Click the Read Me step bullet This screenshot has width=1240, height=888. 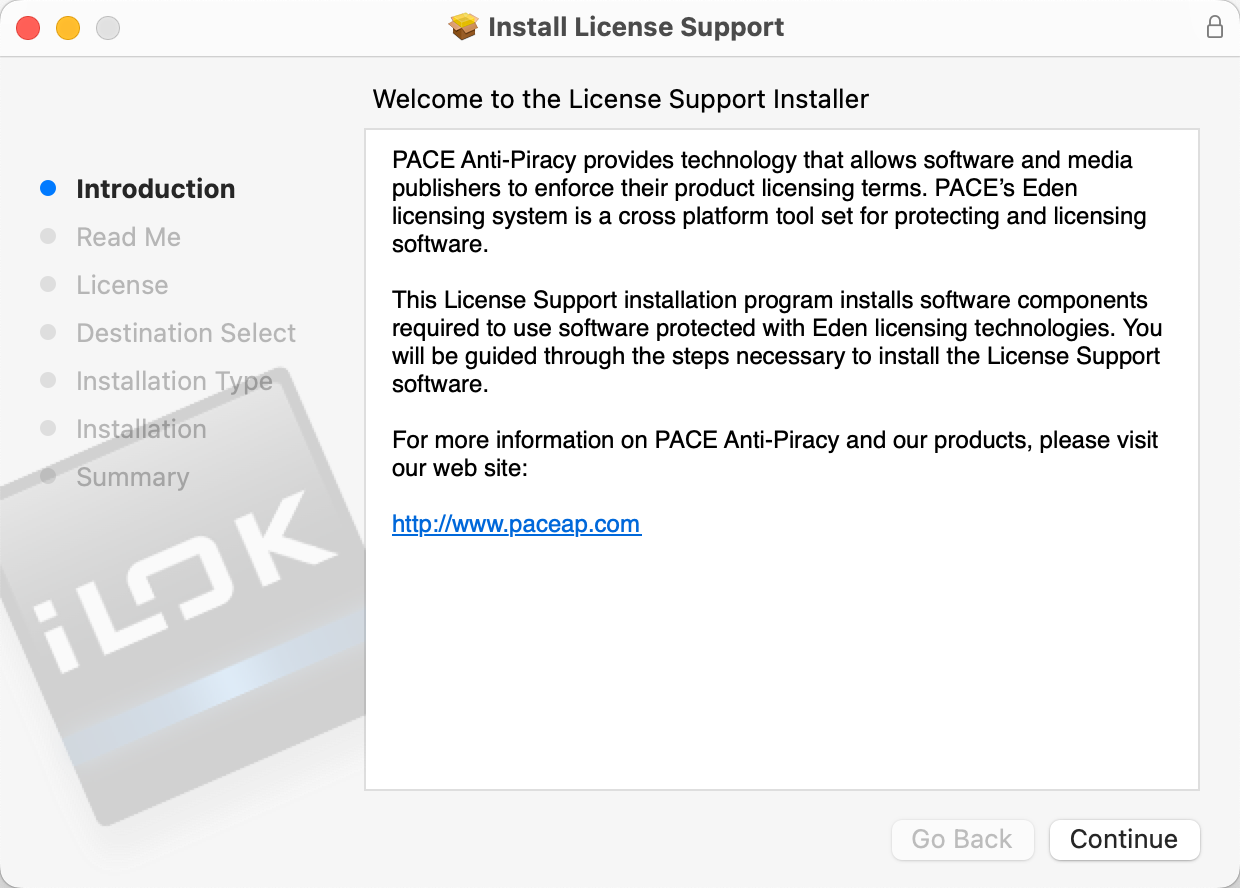pos(48,236)
